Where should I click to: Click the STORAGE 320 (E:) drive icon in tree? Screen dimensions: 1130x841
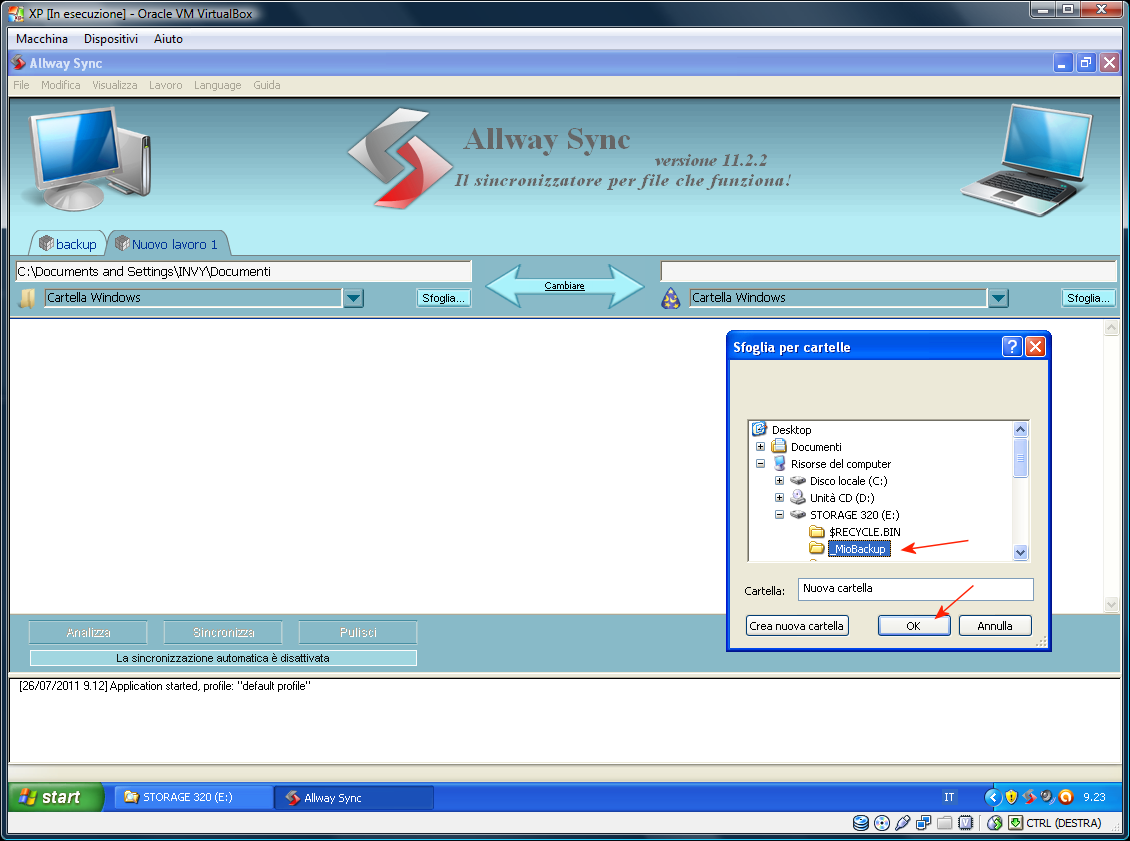(798, 515)
